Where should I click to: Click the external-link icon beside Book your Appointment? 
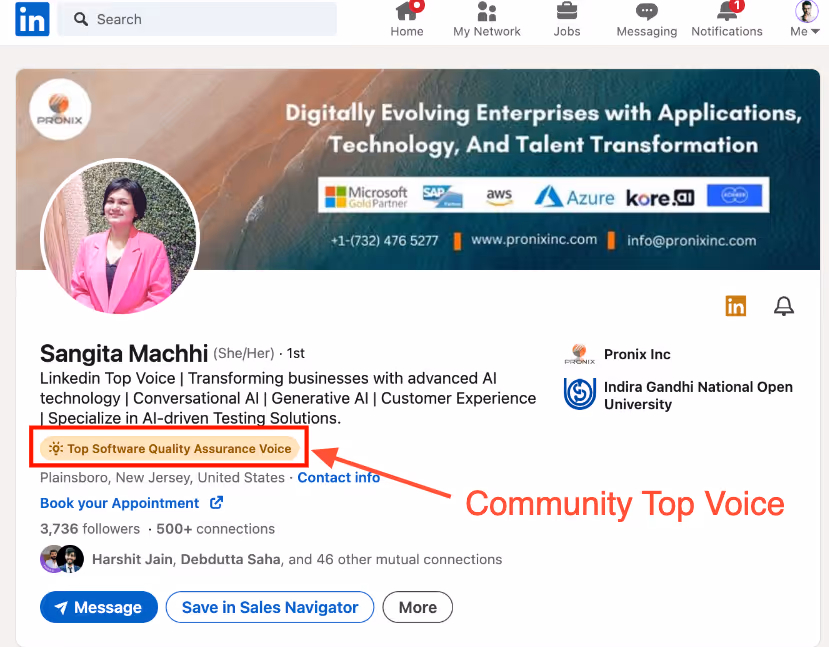(216, 503)
